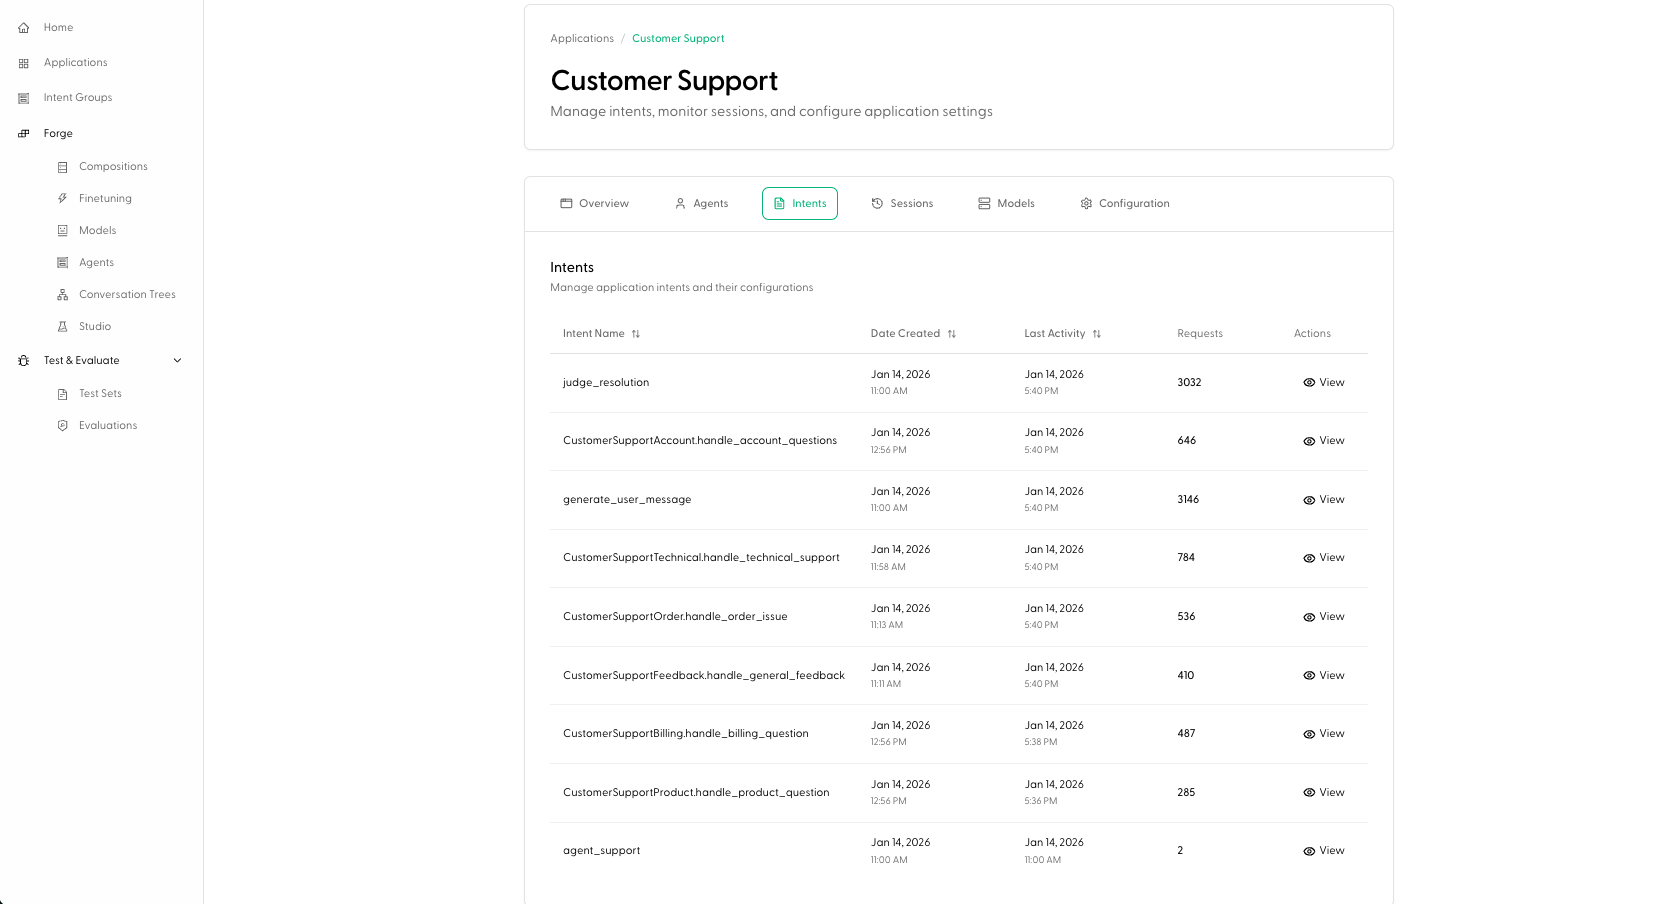
Task: Sort by Date Created arrows icon
Action: click(x=952, y=334)
